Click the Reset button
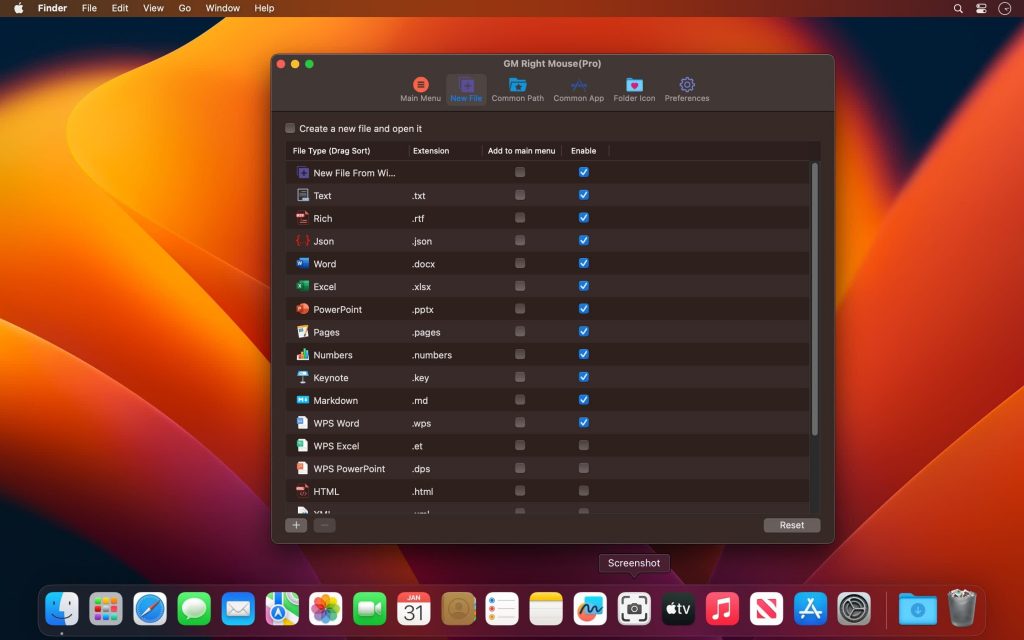Screen dimensions: 1024x640 [x=791, y=524]
